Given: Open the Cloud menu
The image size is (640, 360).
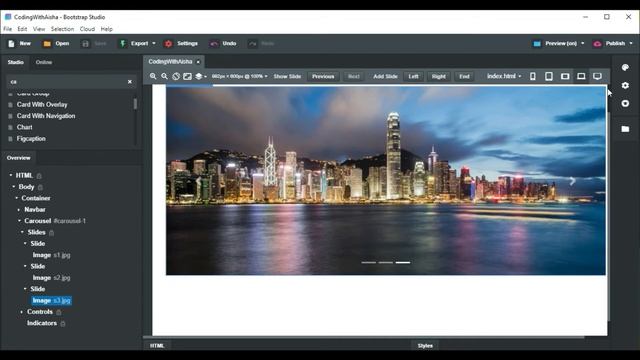Looking at the screenshot, I should [87, 29].
